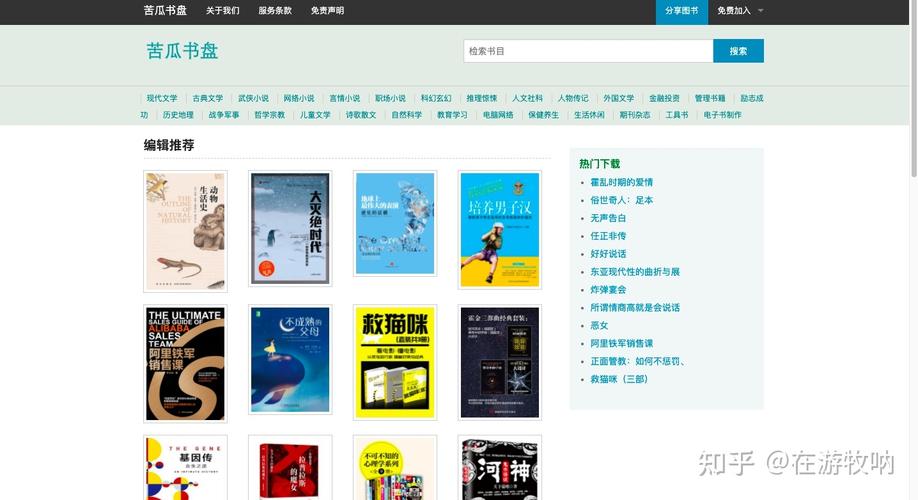Browse the 科幻玄幻 category
918x500 pixels.
click(436, 98)
